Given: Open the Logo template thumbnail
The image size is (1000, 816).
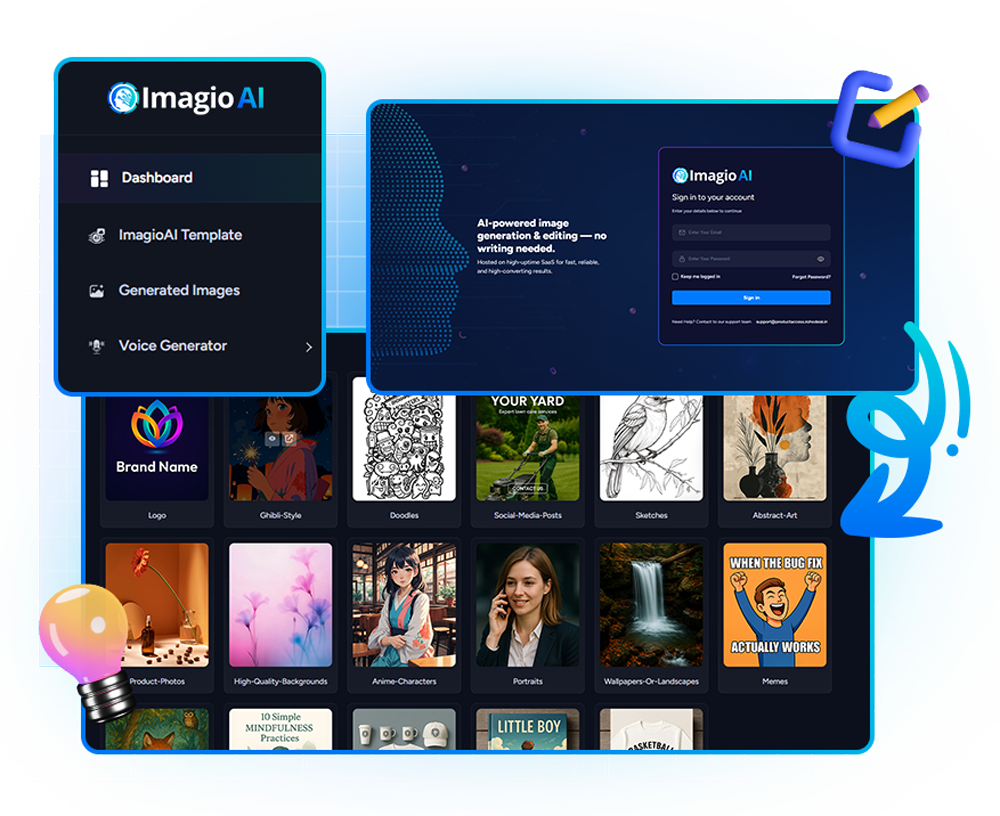Looking at the screenshot, I should (157, 448).
